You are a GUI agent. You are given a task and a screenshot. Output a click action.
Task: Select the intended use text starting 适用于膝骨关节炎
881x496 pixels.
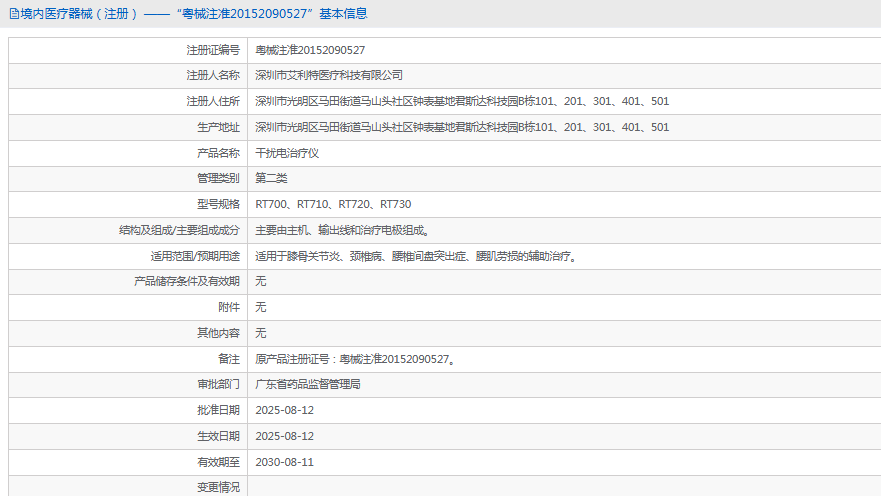click(416, 256)
